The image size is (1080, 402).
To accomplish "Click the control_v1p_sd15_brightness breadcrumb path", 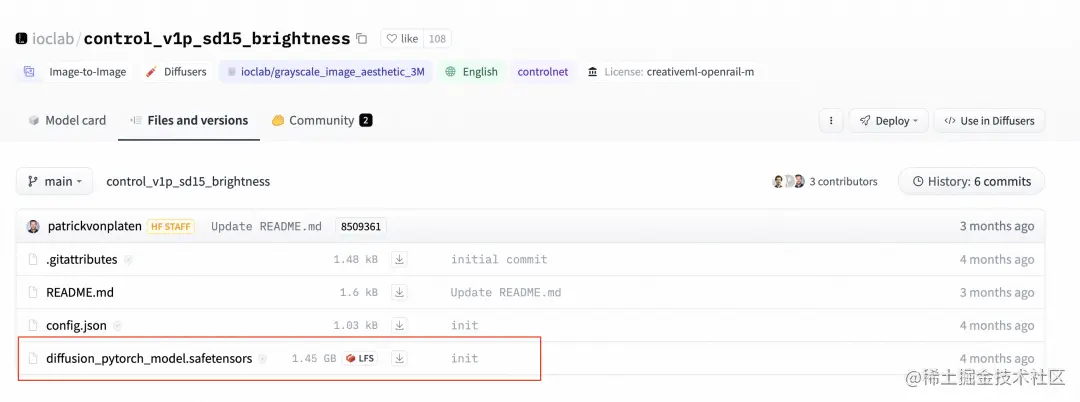I will (188, 182).
